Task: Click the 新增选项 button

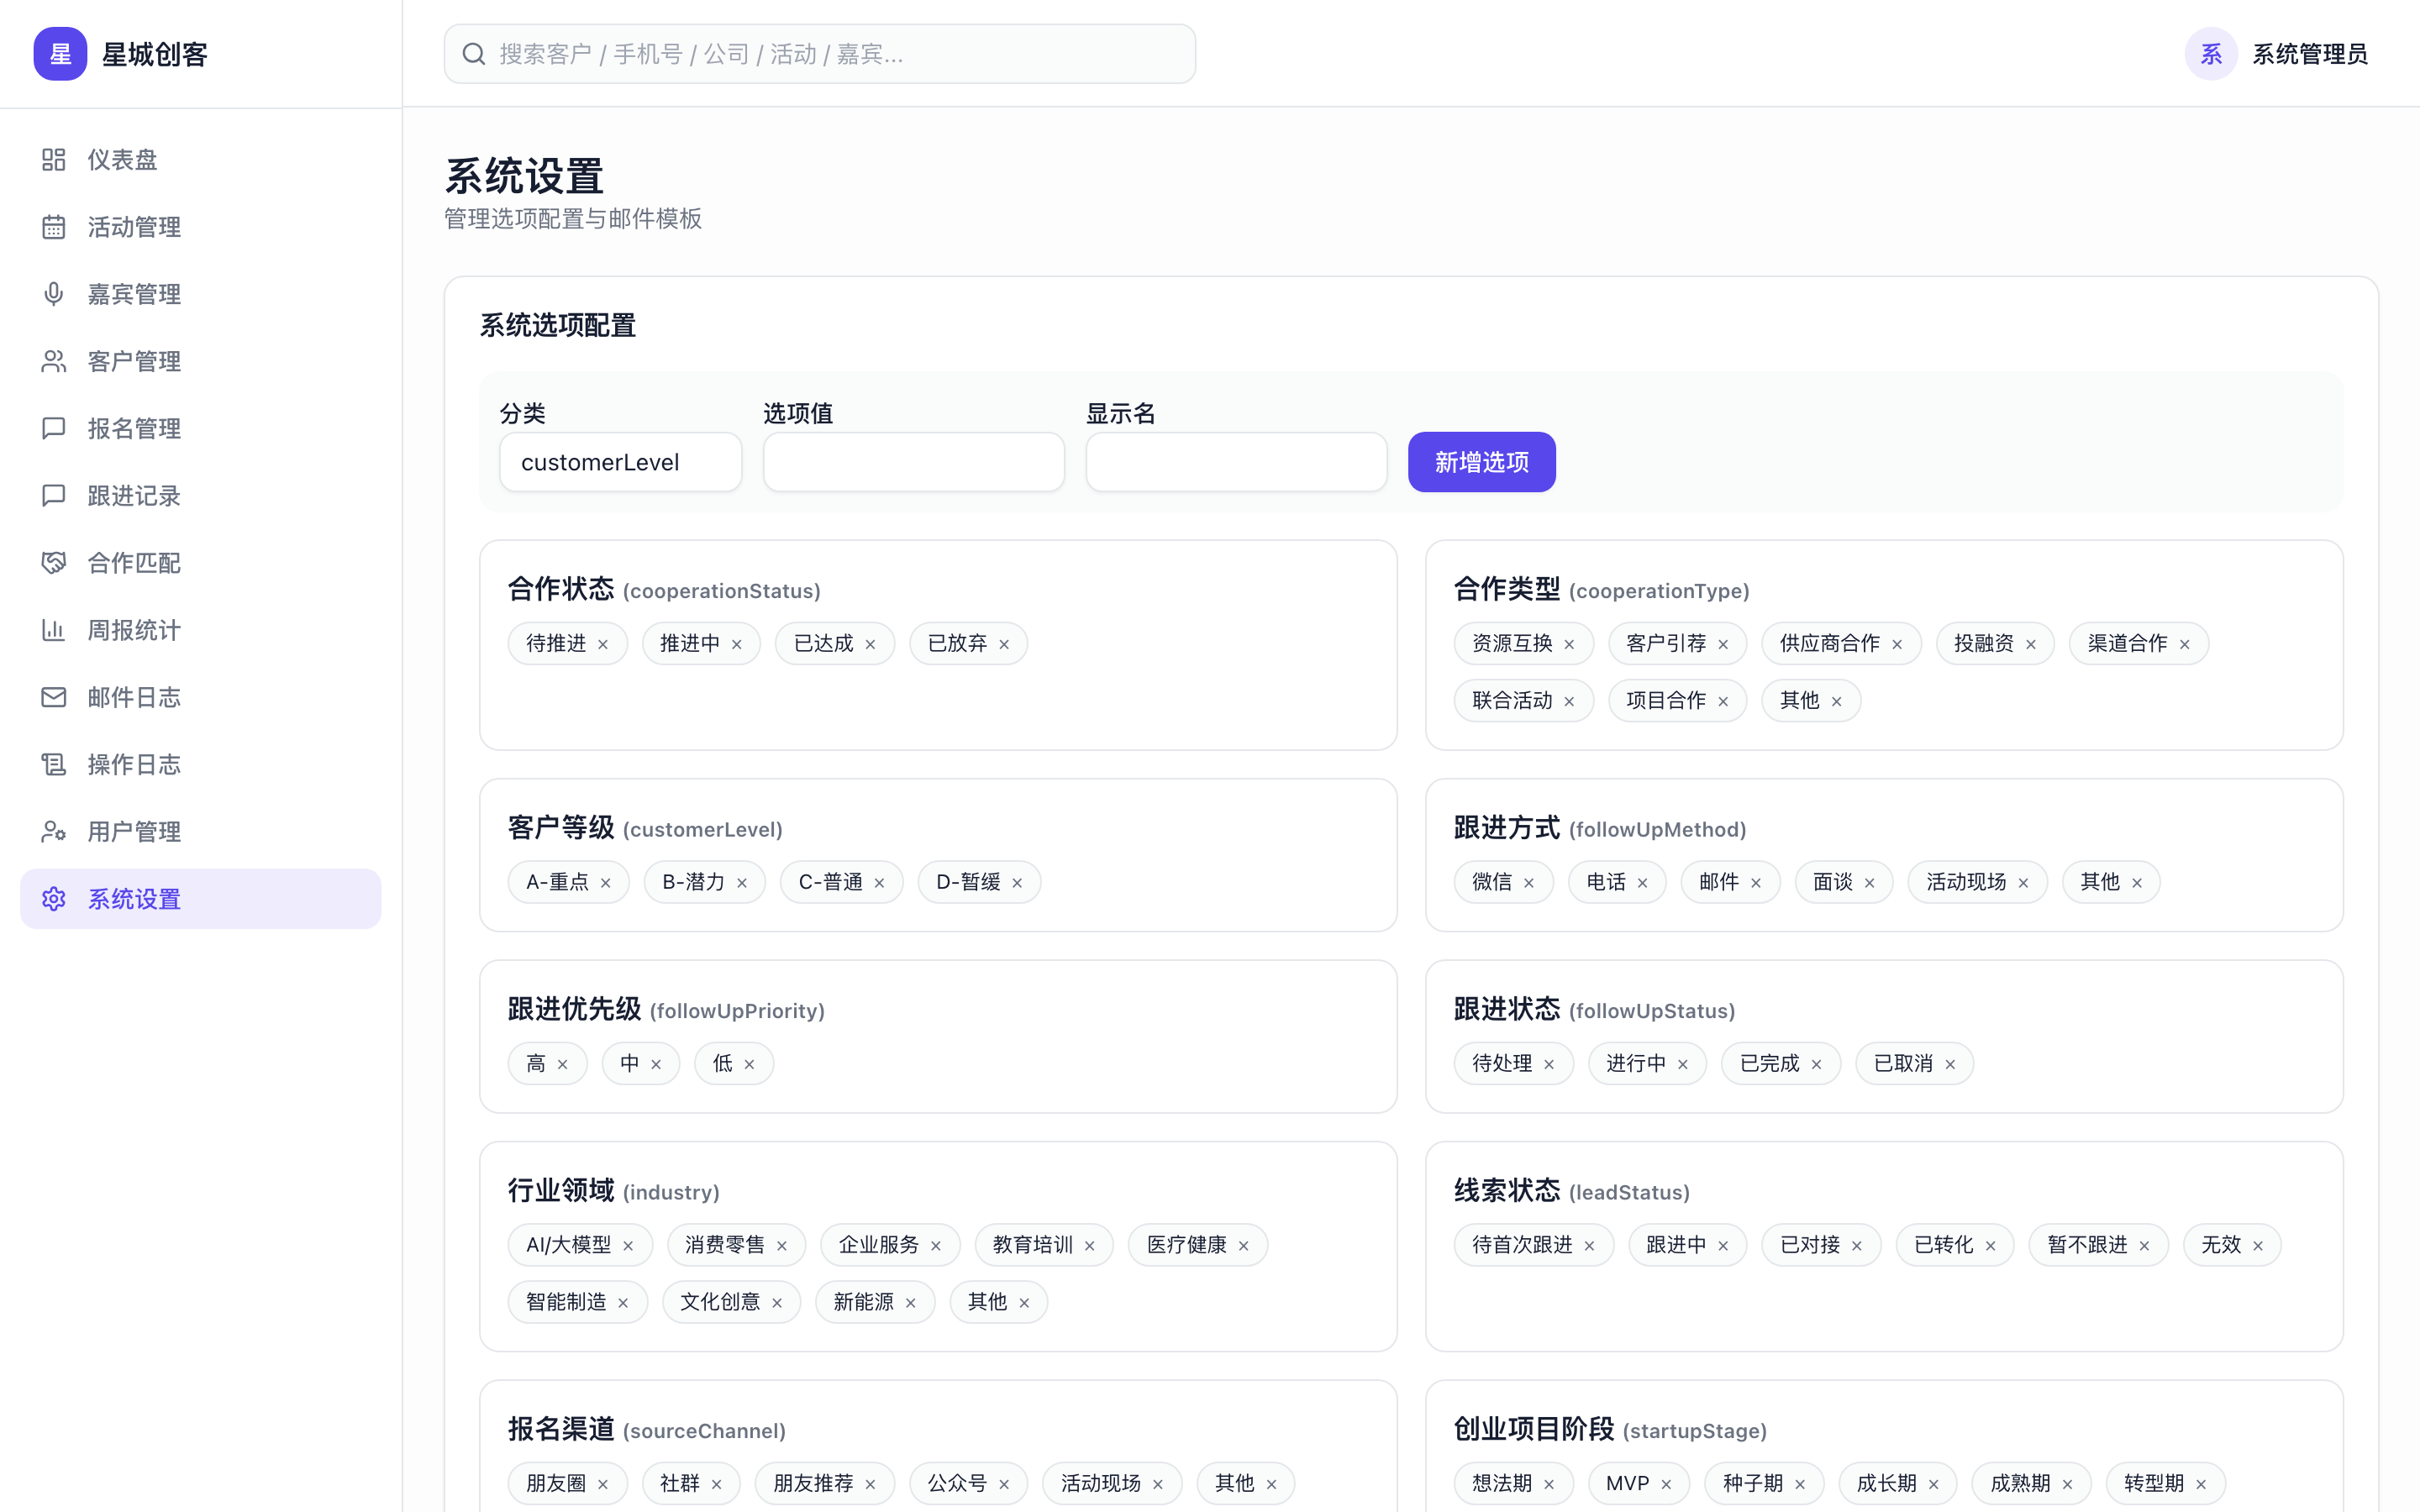Action: pos(1481,462)
